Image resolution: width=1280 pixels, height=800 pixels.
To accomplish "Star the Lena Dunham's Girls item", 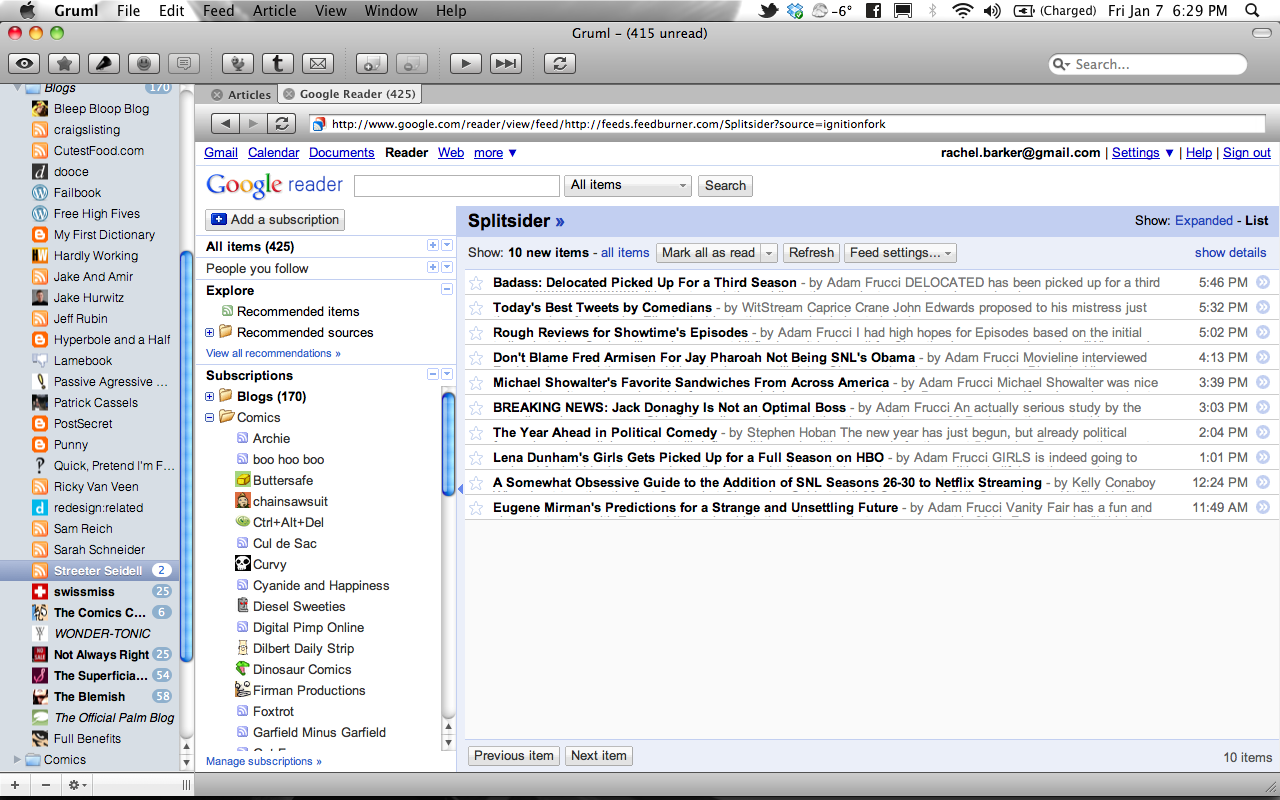I will [477, 457].
